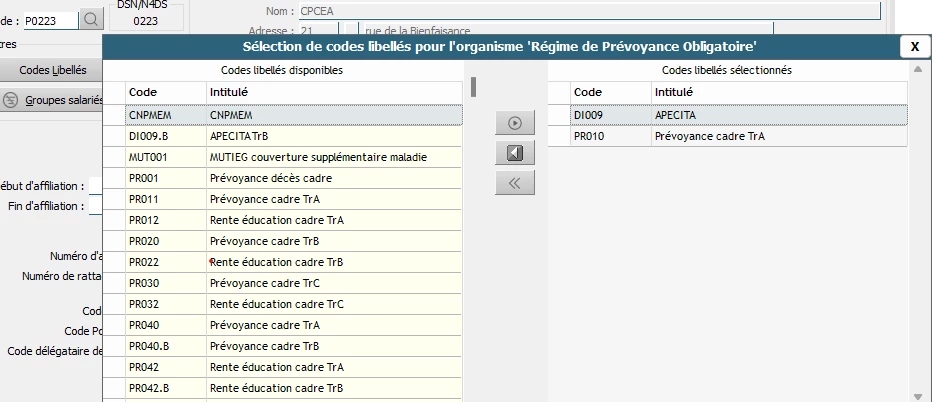Screen dimensions: 935x402
Task: Click the magnifier search icon
Action: [x=91, y=19]
